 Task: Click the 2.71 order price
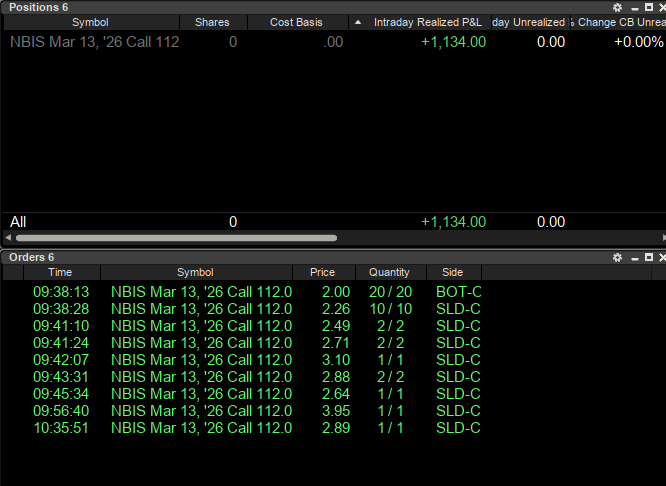336,343
